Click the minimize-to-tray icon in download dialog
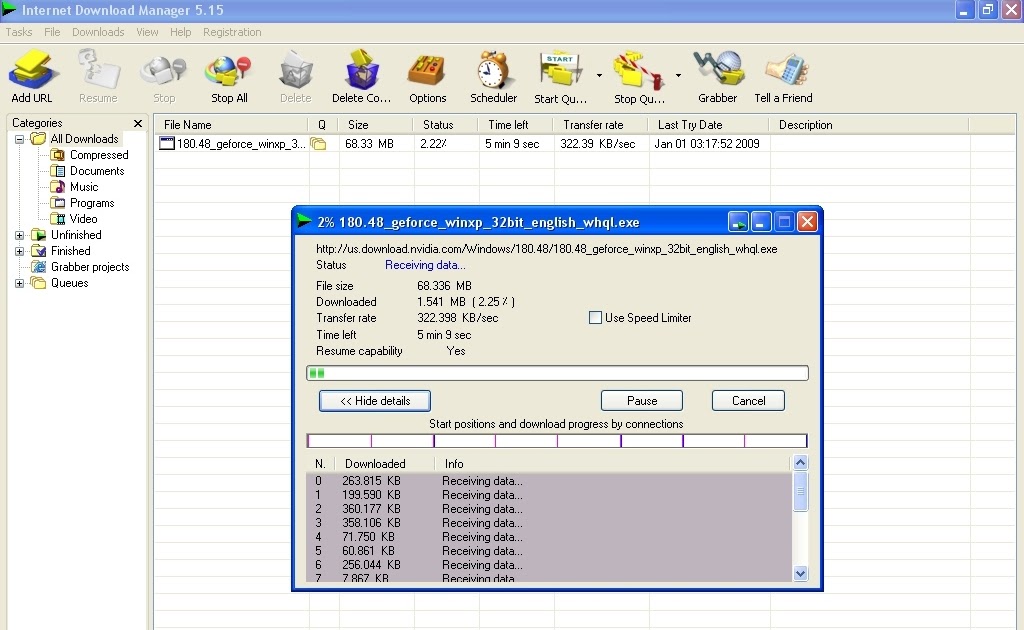The width and height of the screenshot is (1024, 630). (x=738, y=223)
